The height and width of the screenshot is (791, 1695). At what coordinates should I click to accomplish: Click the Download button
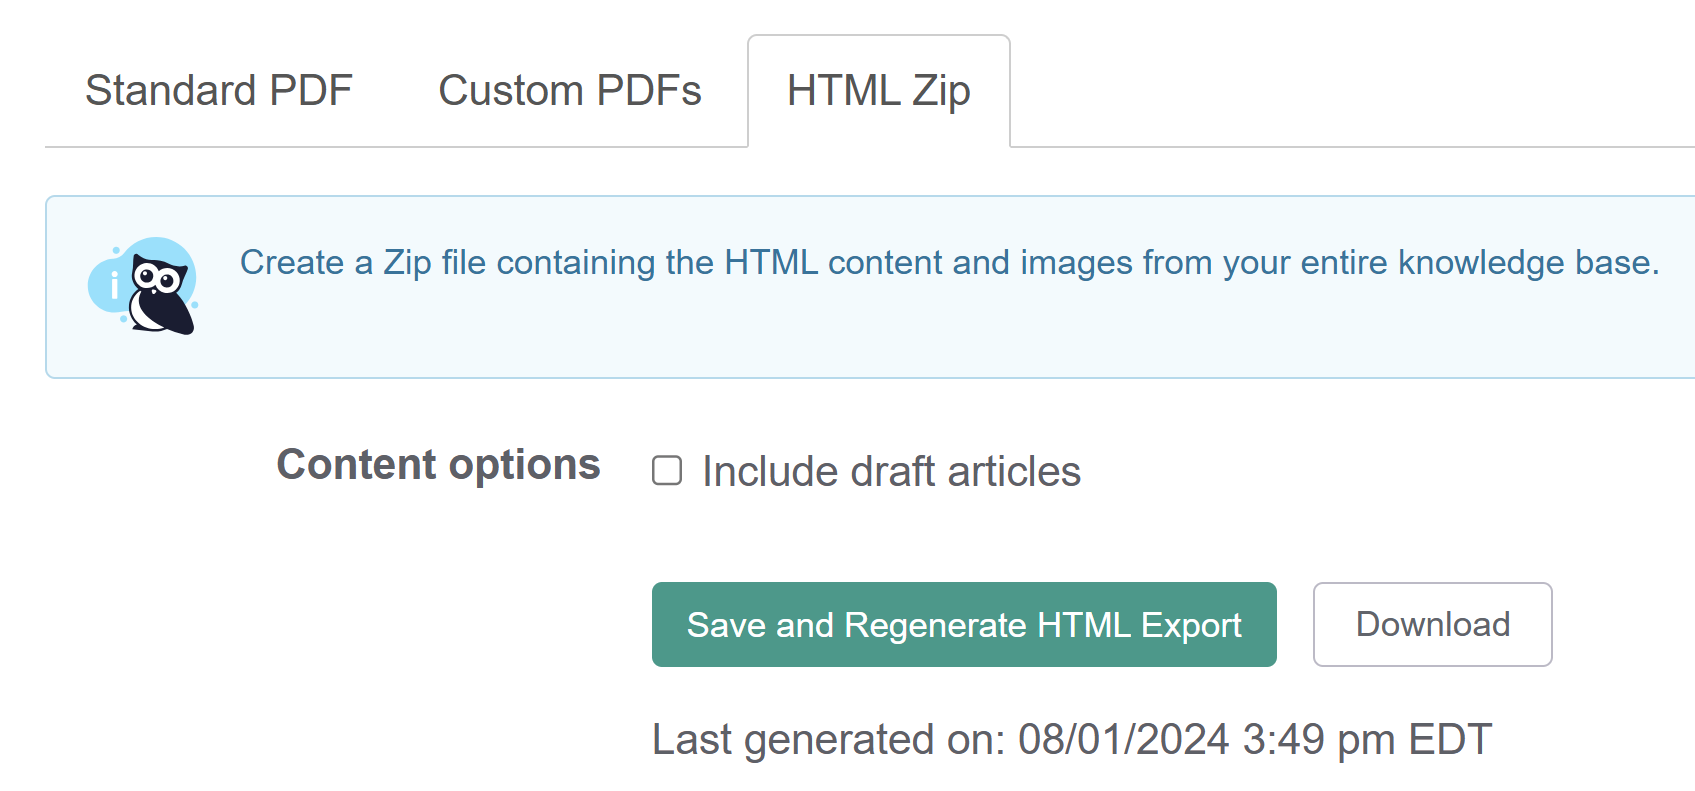[x=1432, y=625]
